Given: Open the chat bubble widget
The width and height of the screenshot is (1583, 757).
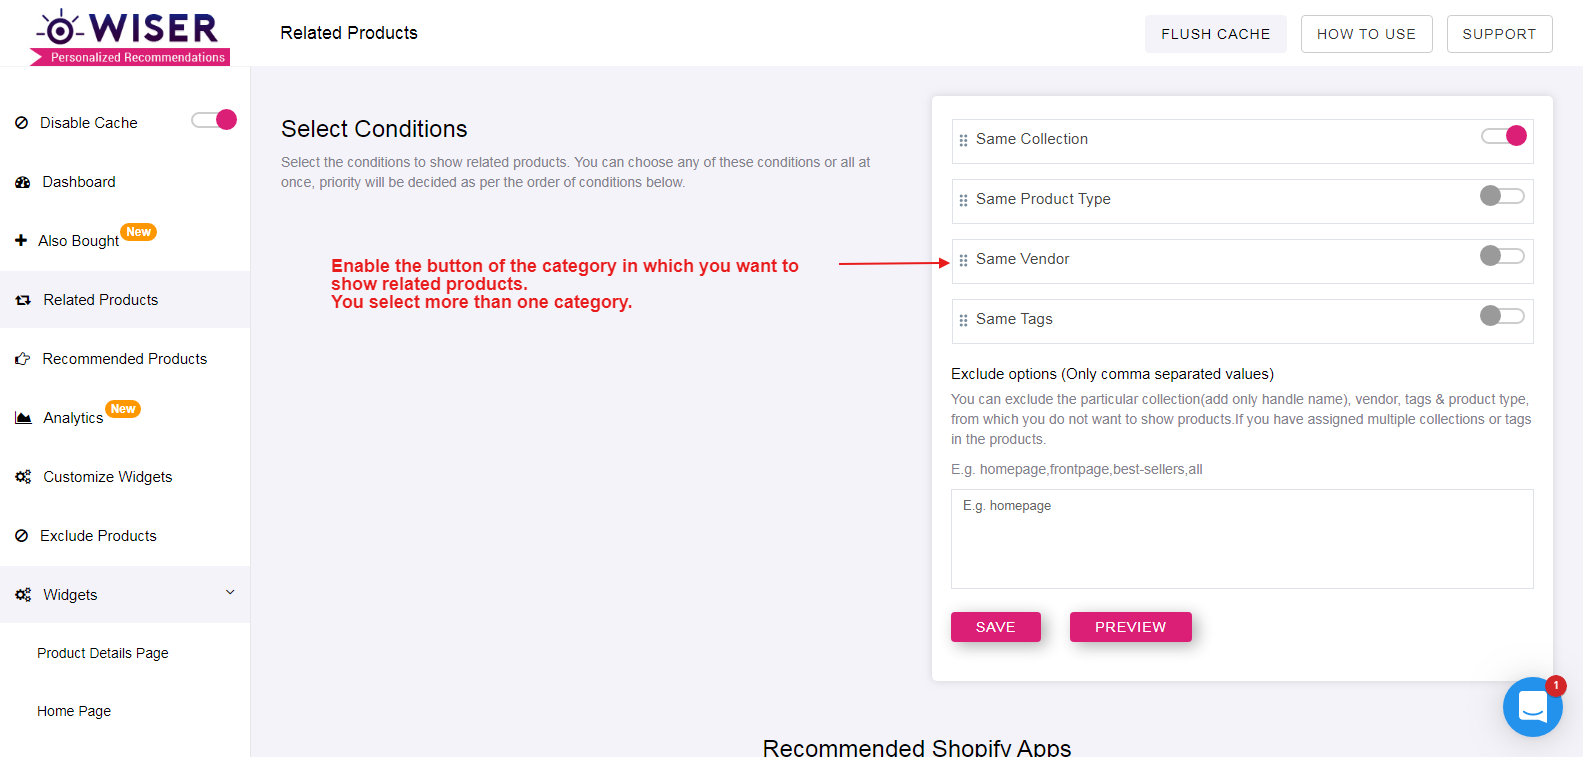Looking at the screenshot, I should (x=1532, y=707).
